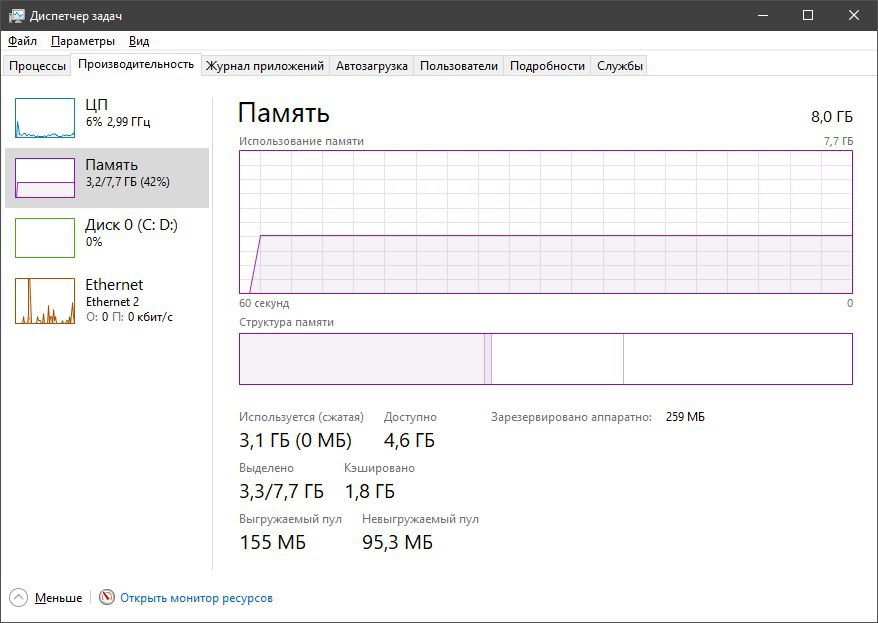Click the Структура памяти composition bar

(546, 359)
